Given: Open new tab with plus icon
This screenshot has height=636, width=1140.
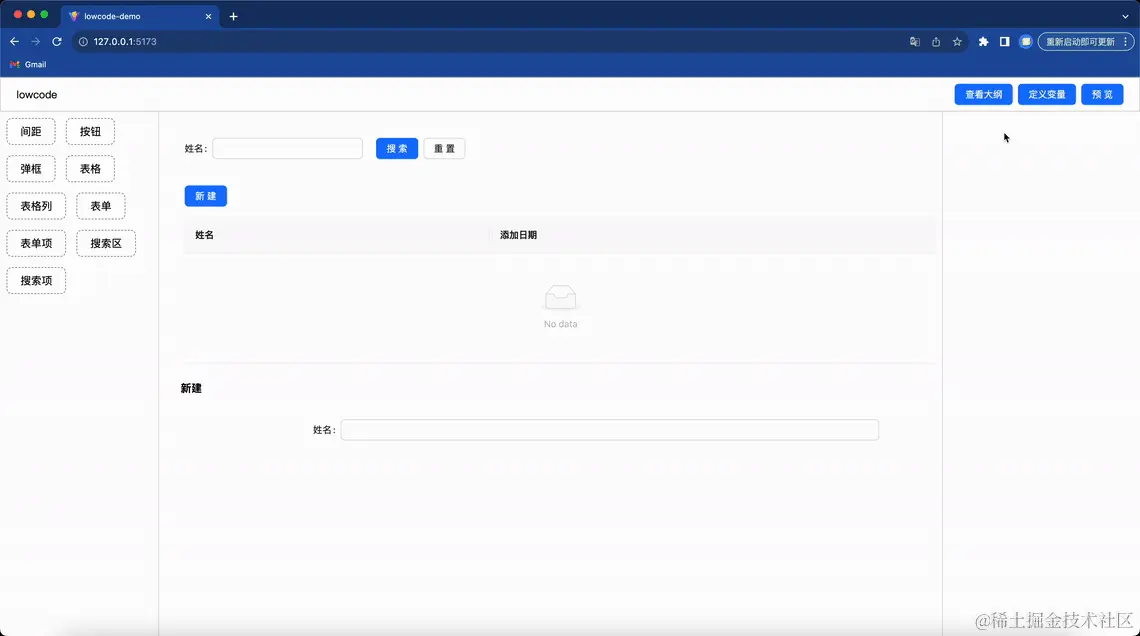Looking at the screenshot, I should (x=233, y=16).
